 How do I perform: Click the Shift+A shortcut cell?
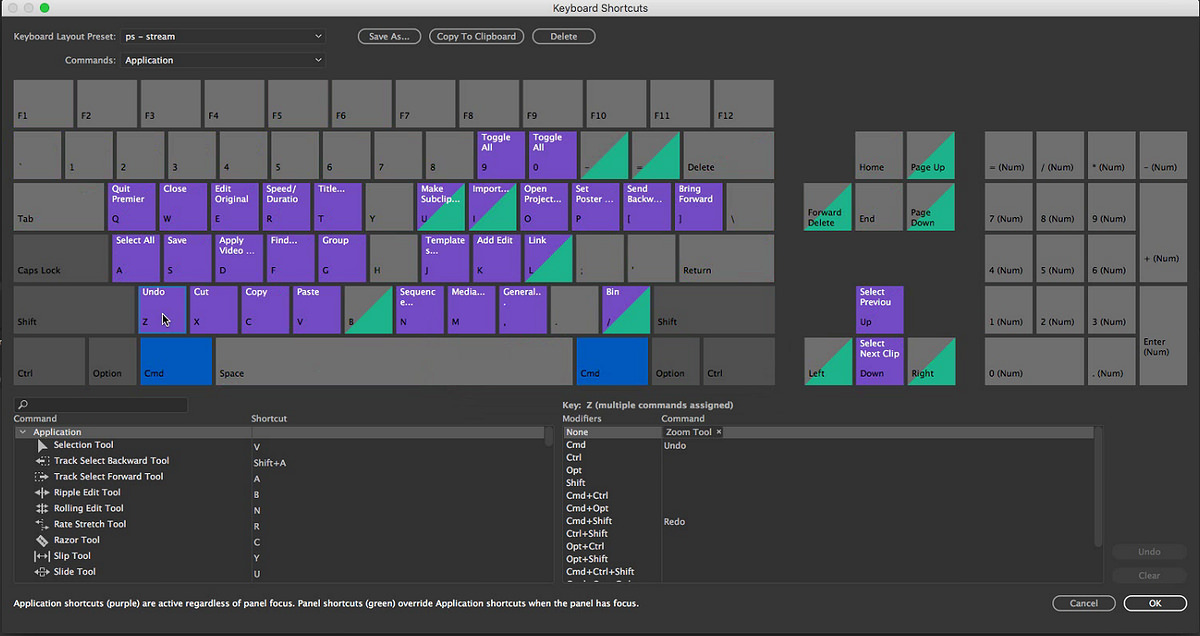point(270,462)
